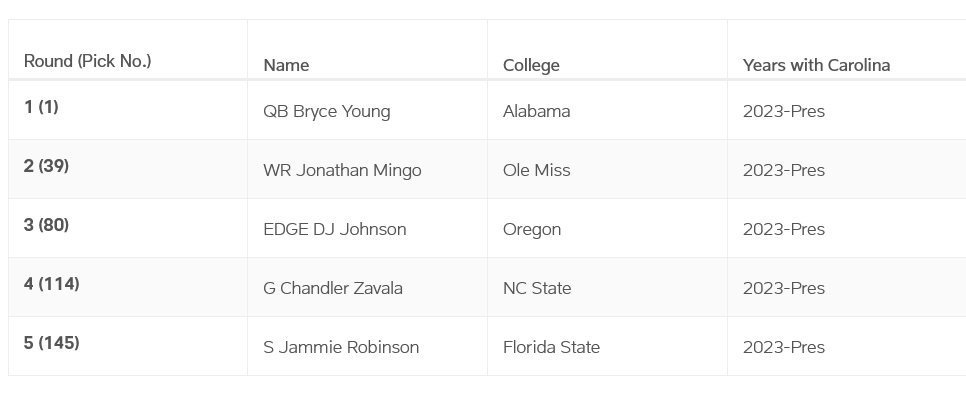Select the QB Bryce Young cell
The height and width of the screenshot is (403, 966).
tap(327, 111)
